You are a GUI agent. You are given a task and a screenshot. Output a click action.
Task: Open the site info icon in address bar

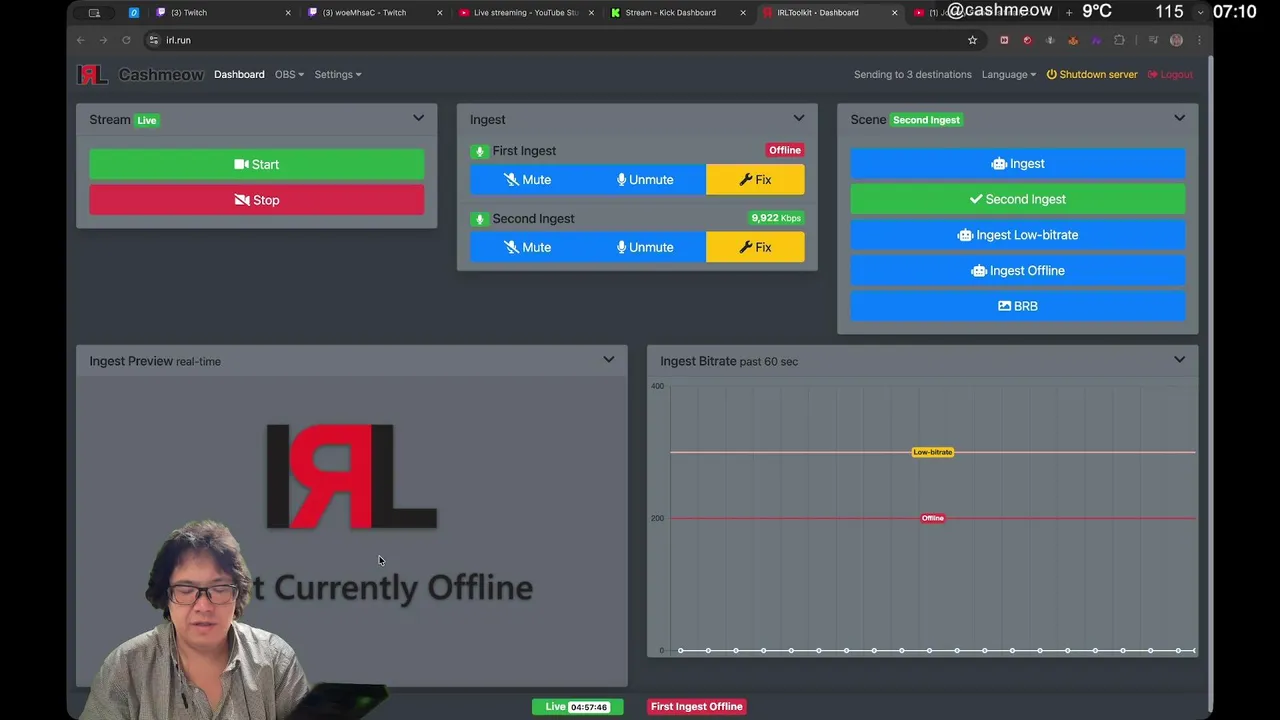(x=153, y=40)
